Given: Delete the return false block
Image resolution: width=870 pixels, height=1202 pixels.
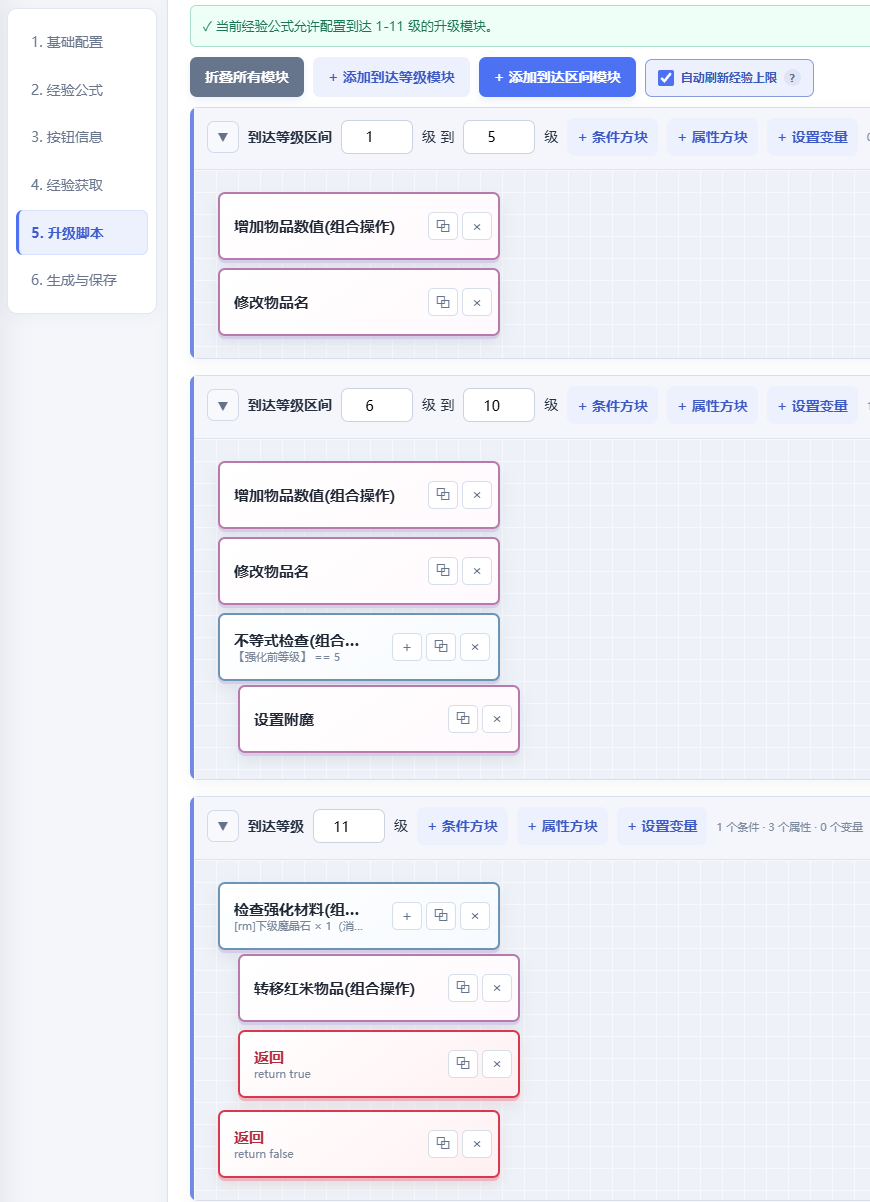Looking at the screenshot, I should pyautogui.click(x=477, y=1144).
